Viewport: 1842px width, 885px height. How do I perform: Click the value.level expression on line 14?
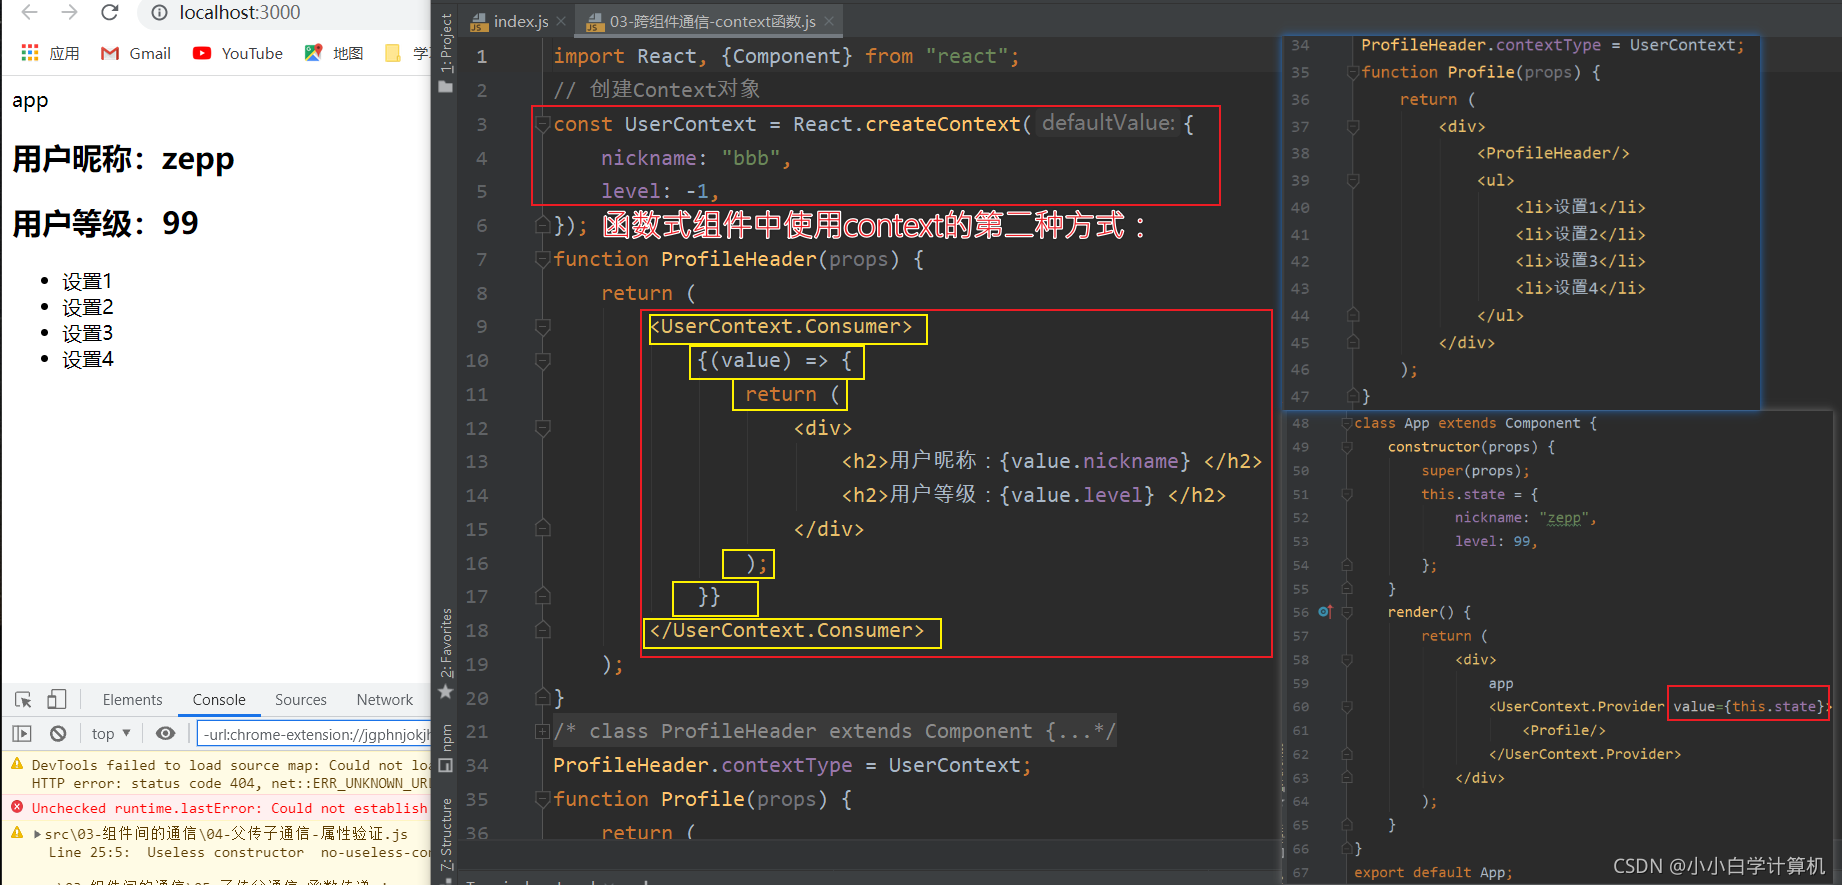point(1077,496)
